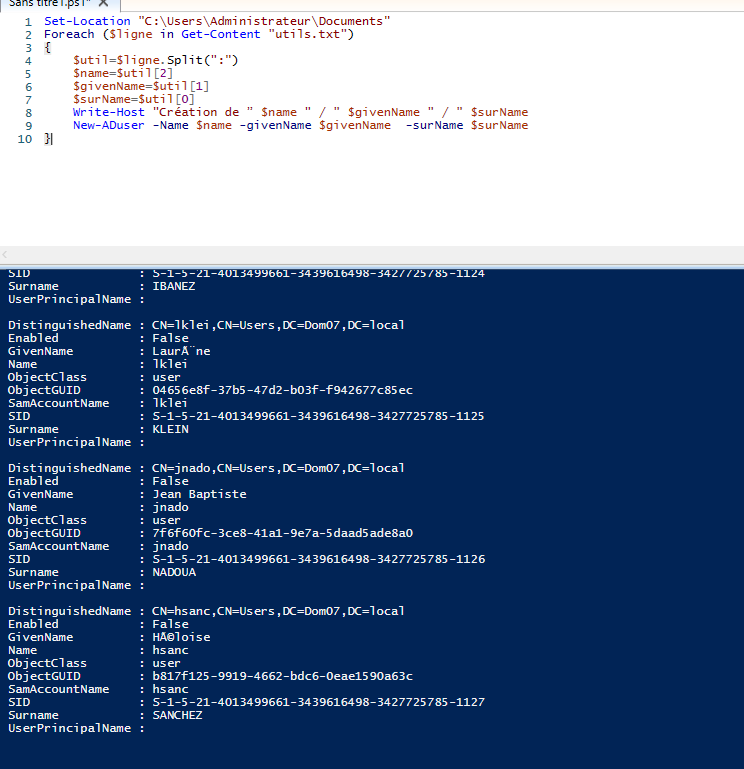Screen dimensions: 744x769
Task: Click the -surName parameter on line 9
Action: click(x=434, y=126)
